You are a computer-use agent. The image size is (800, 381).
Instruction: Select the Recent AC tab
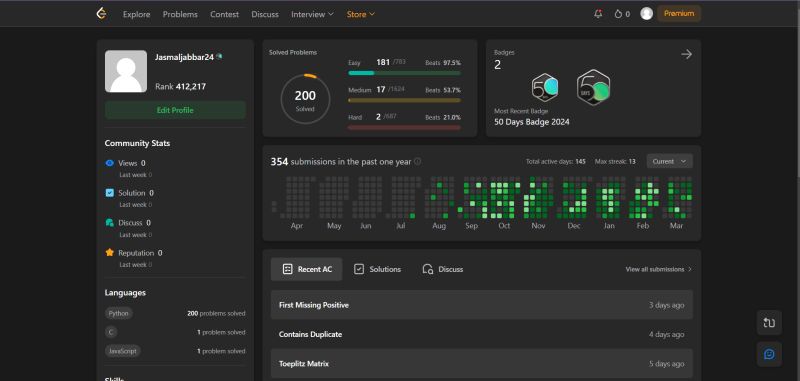click(x=307, y=269)
